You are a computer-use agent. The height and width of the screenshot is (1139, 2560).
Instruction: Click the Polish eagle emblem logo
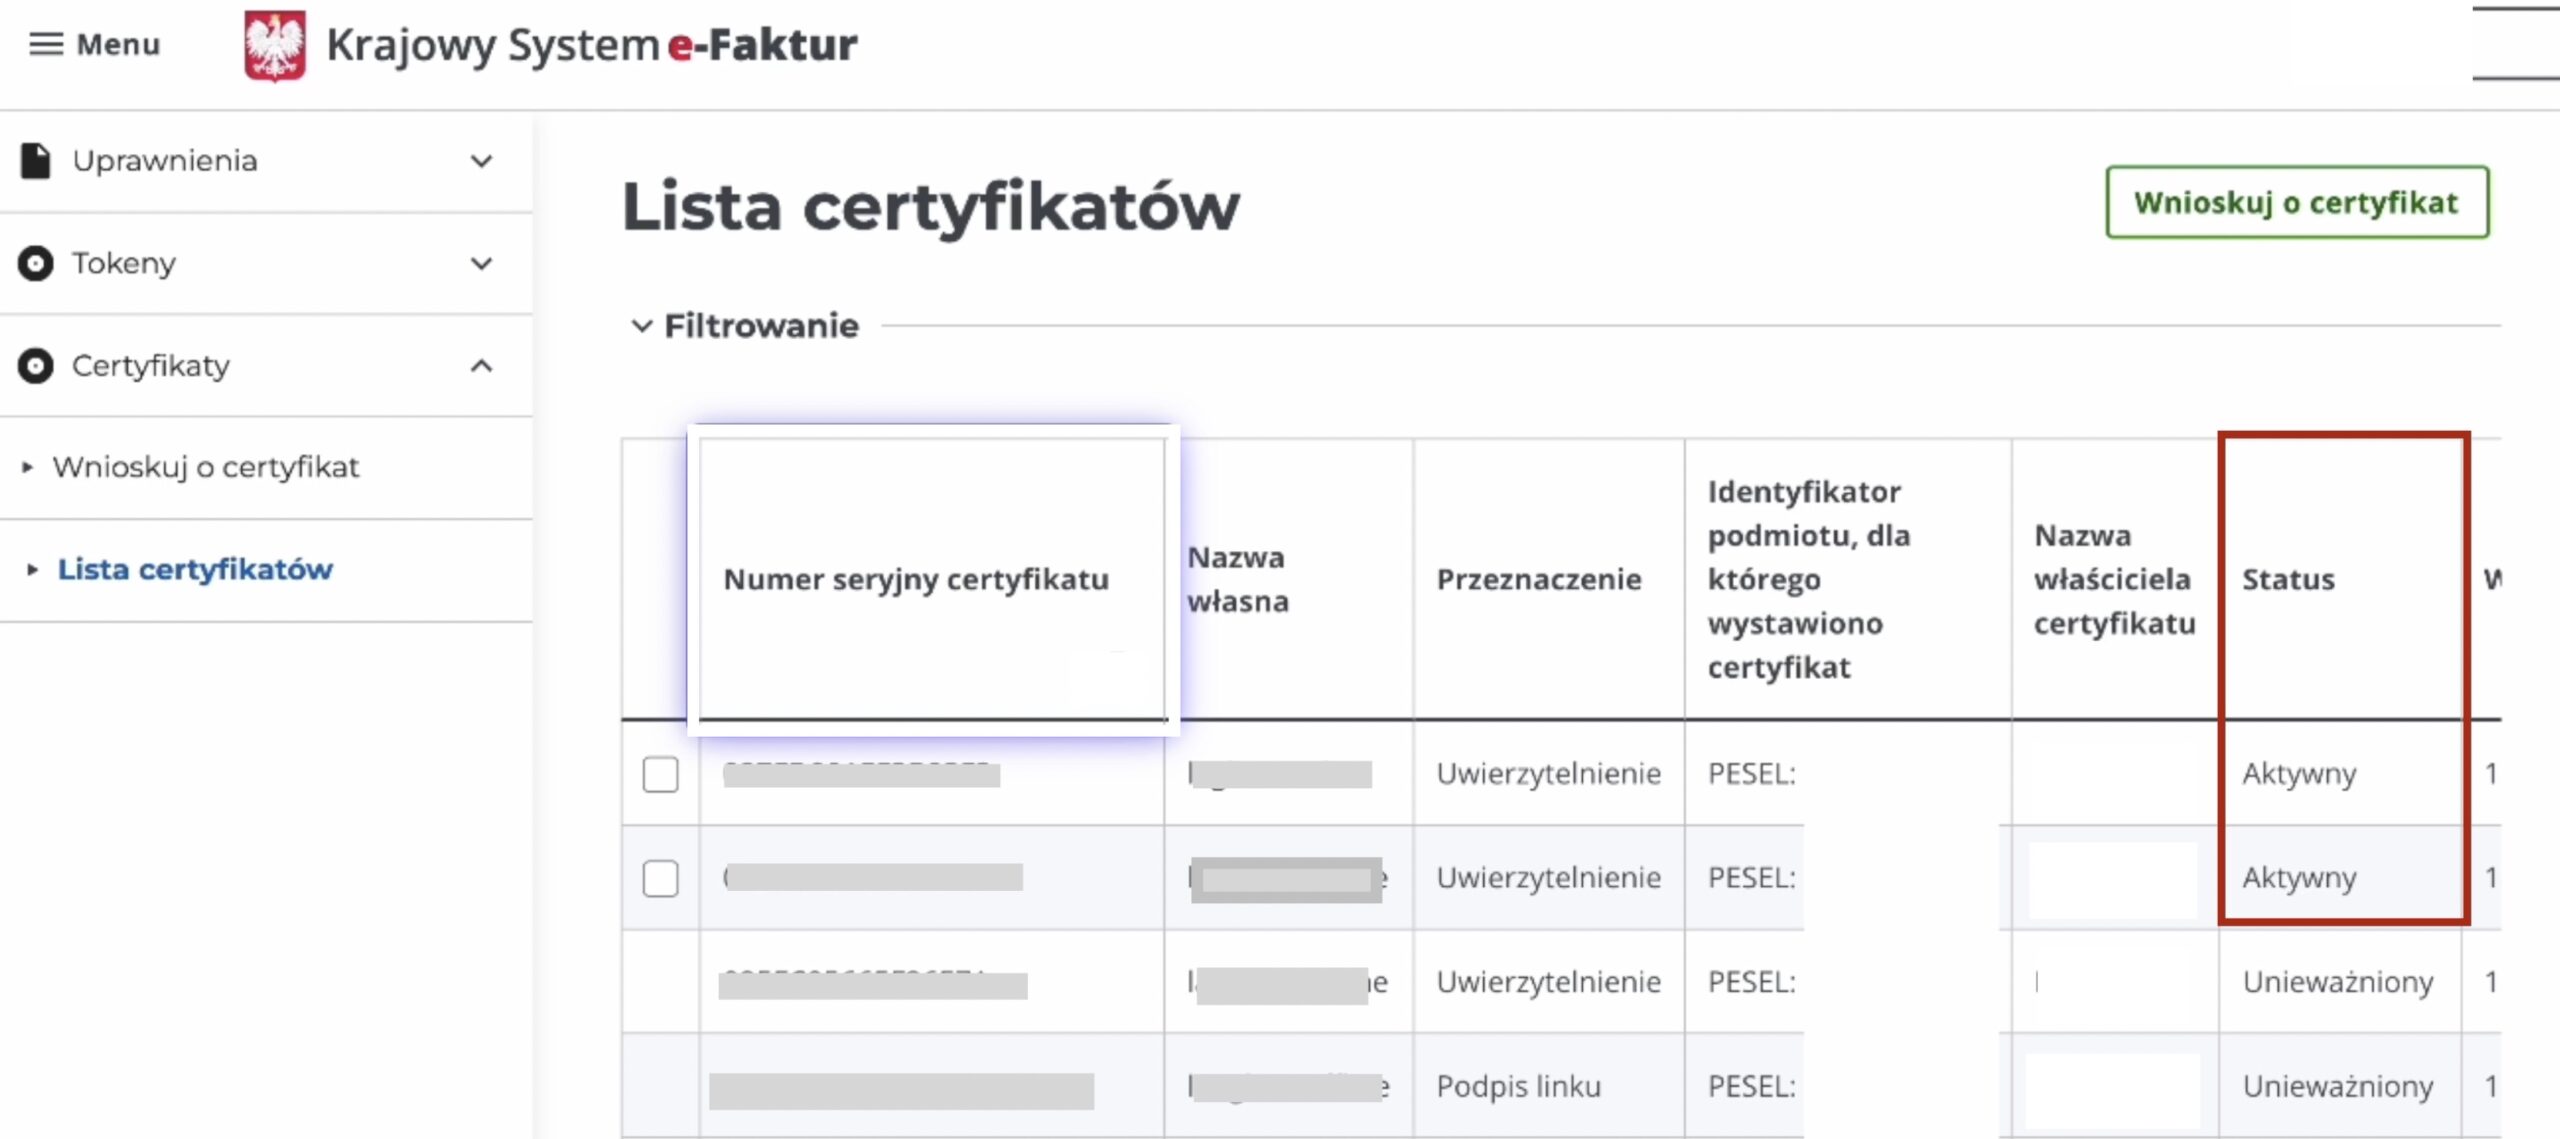pos(274,46)
